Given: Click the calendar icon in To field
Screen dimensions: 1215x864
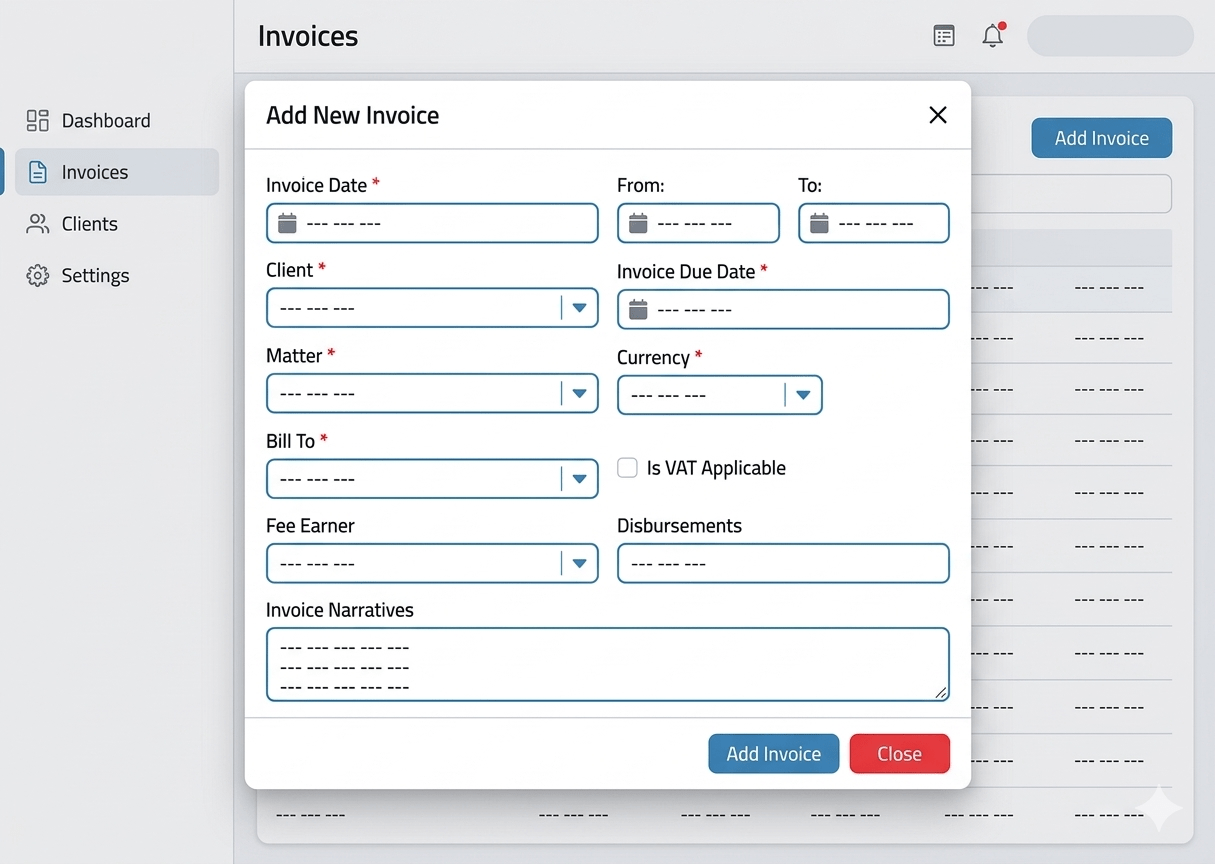Looking at the screenshot, I should pos(819,223).
